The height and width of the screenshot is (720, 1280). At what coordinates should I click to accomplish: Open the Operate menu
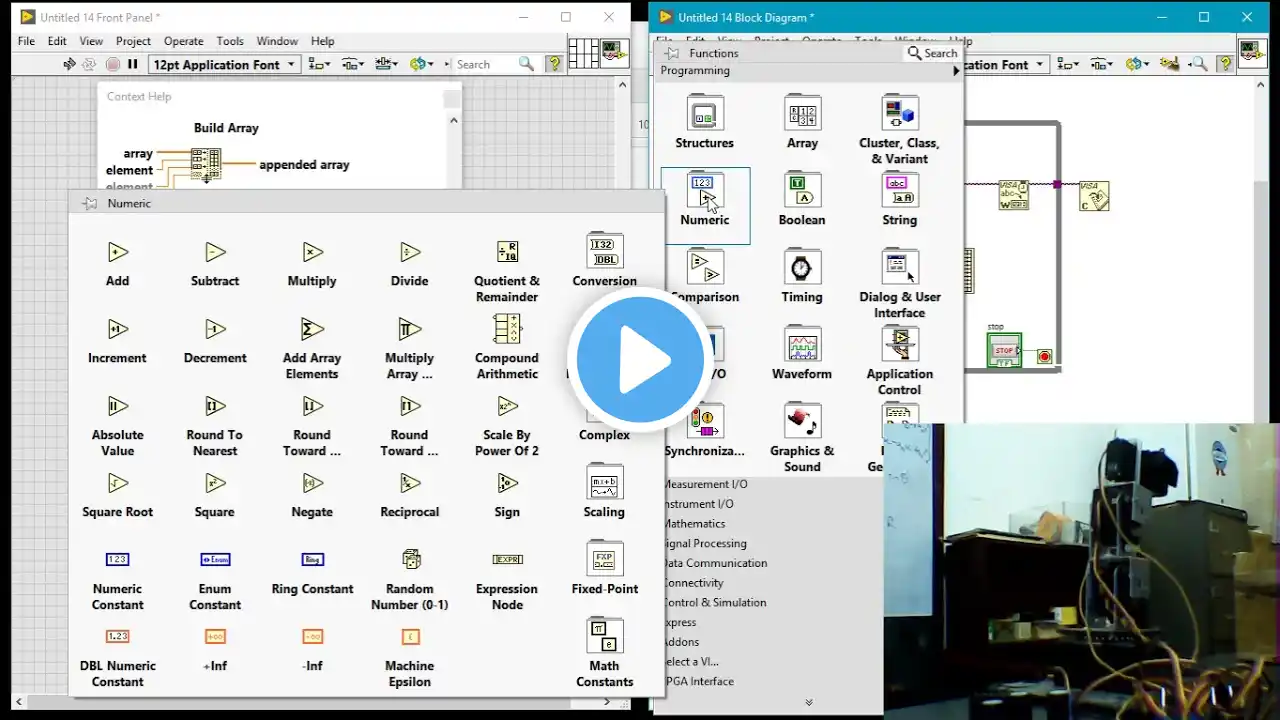[183, 41]
